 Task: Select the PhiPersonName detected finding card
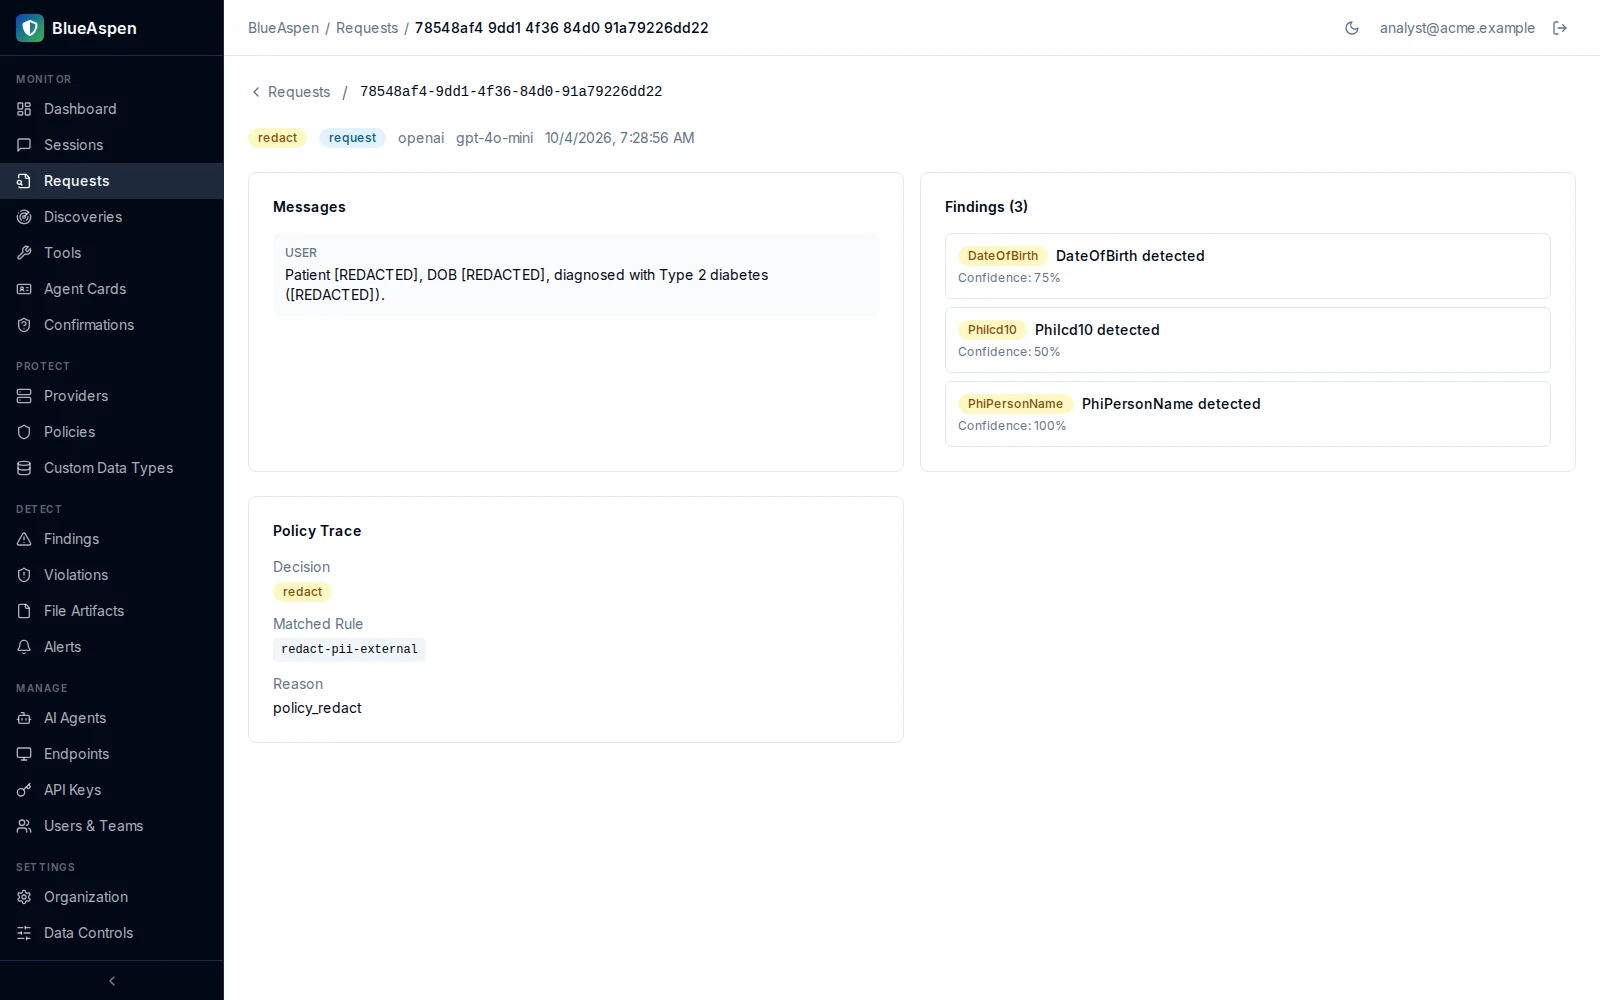1248,414
